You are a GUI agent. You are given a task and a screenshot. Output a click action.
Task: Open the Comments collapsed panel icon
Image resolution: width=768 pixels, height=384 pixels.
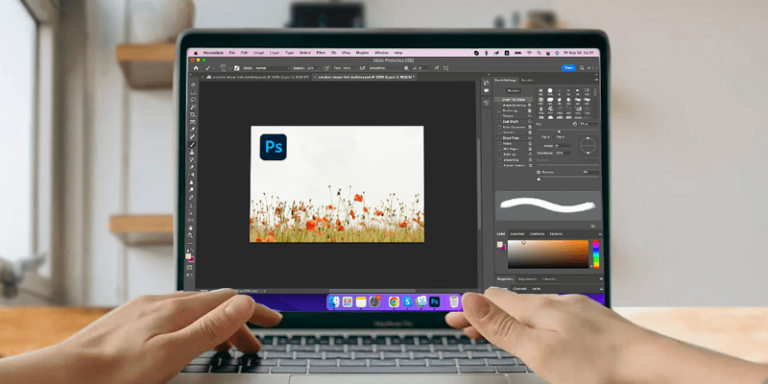click(x=486, y=91)
